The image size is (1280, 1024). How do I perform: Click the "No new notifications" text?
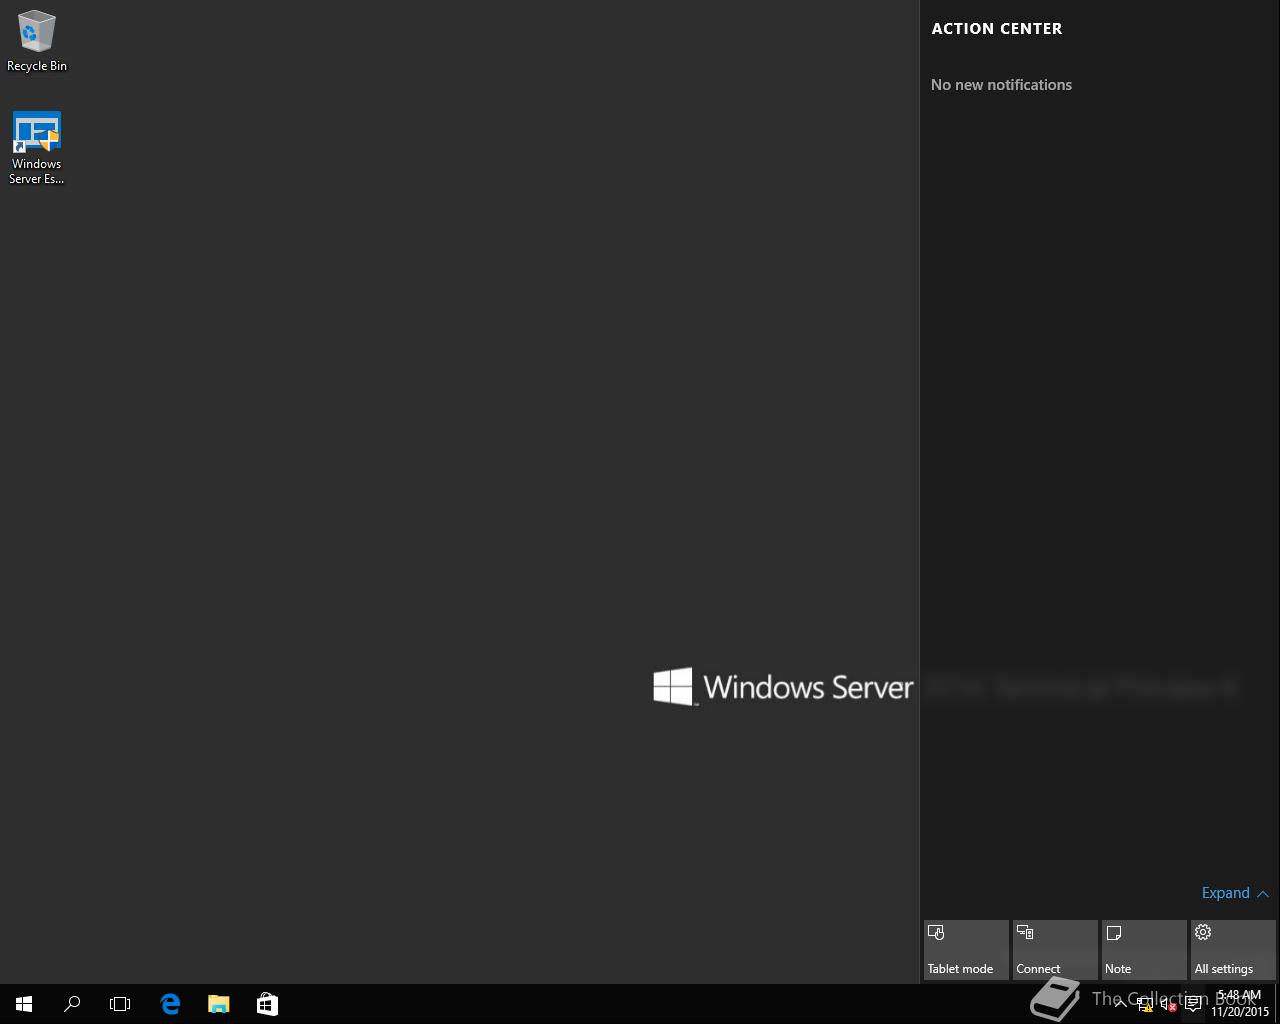coord(1001,85)
